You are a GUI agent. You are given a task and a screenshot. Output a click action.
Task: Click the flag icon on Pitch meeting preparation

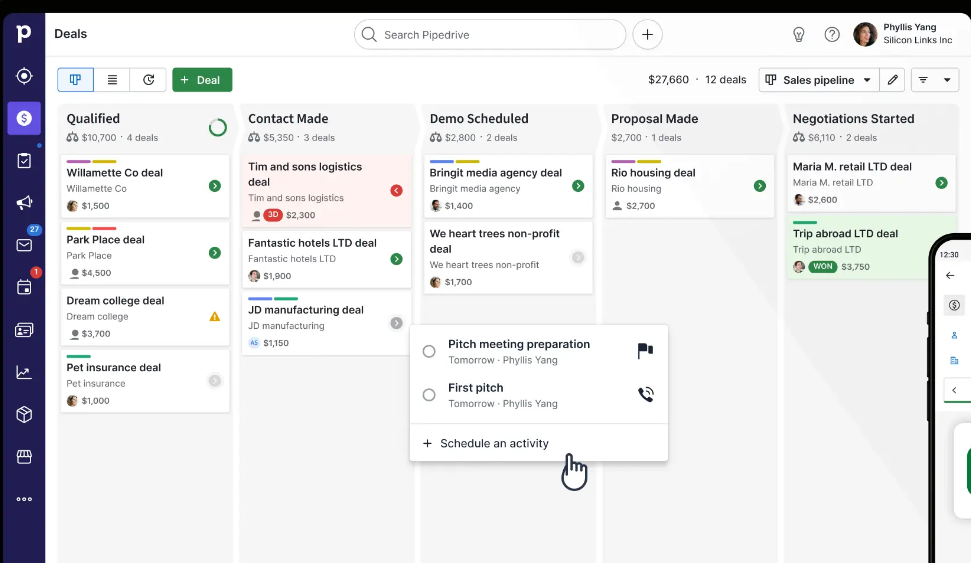(x=645, y=351)
